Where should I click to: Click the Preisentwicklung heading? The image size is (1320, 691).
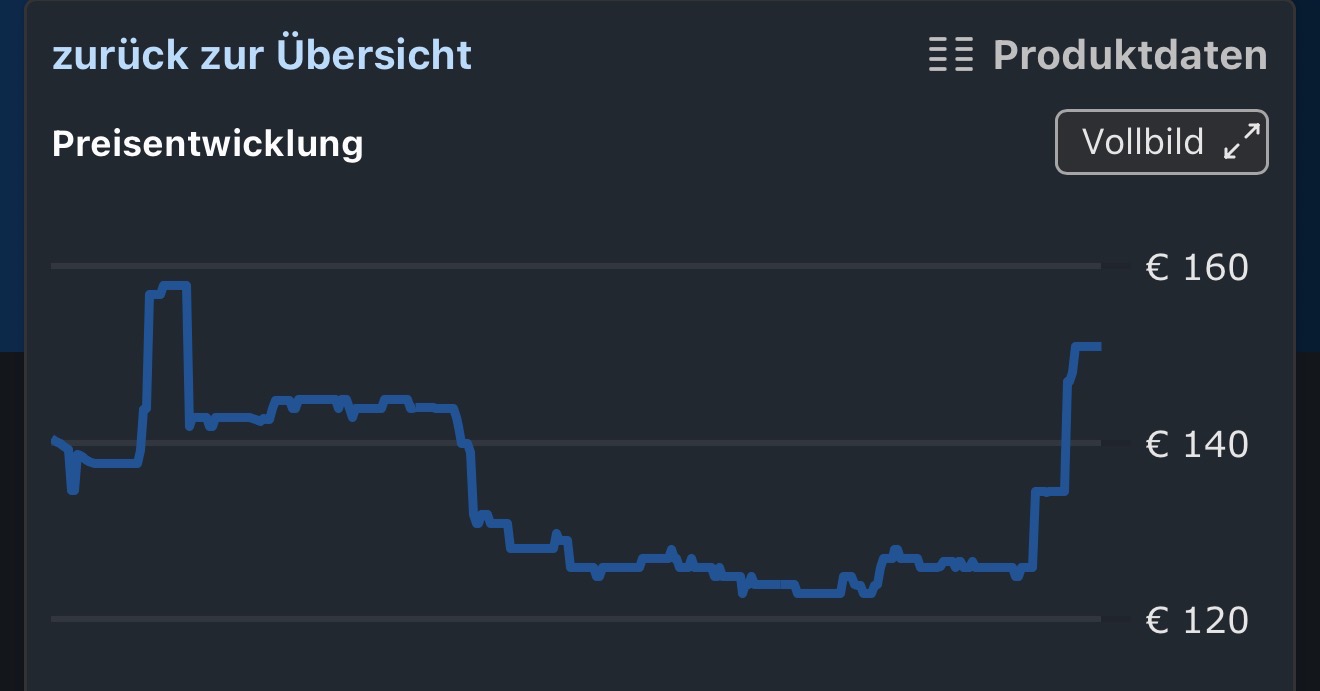(207, 144)
